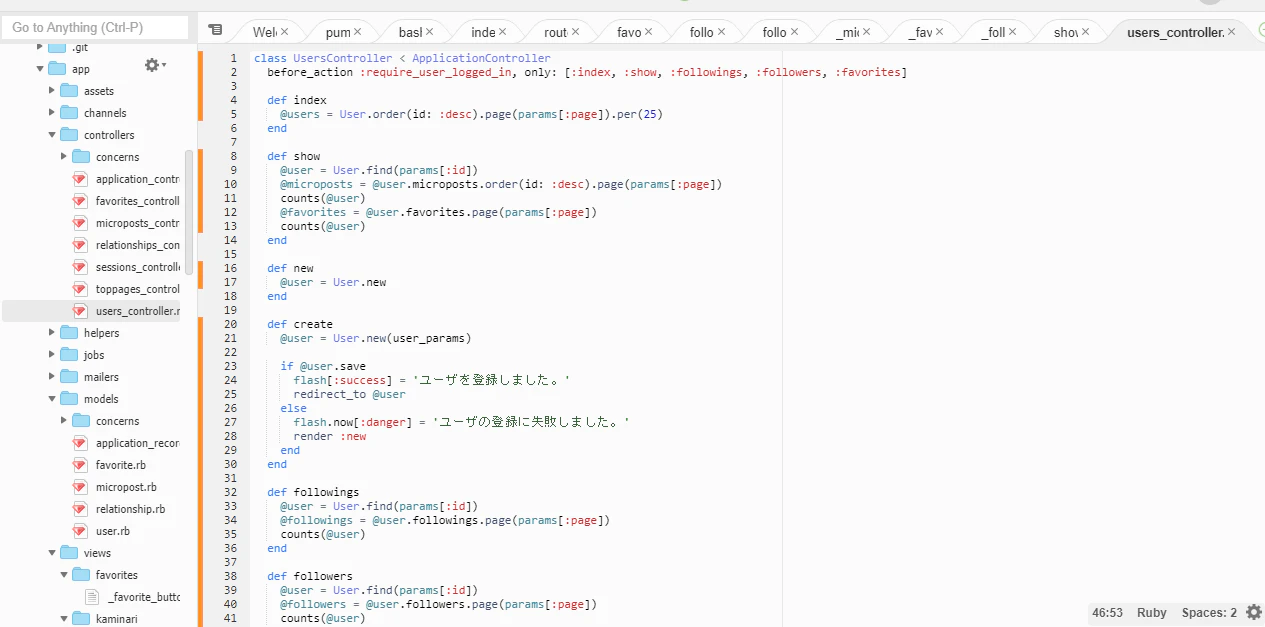Click cursor position 46:53 in status bar
The width and height of the screenshot is (1265, 627).
1107,612
